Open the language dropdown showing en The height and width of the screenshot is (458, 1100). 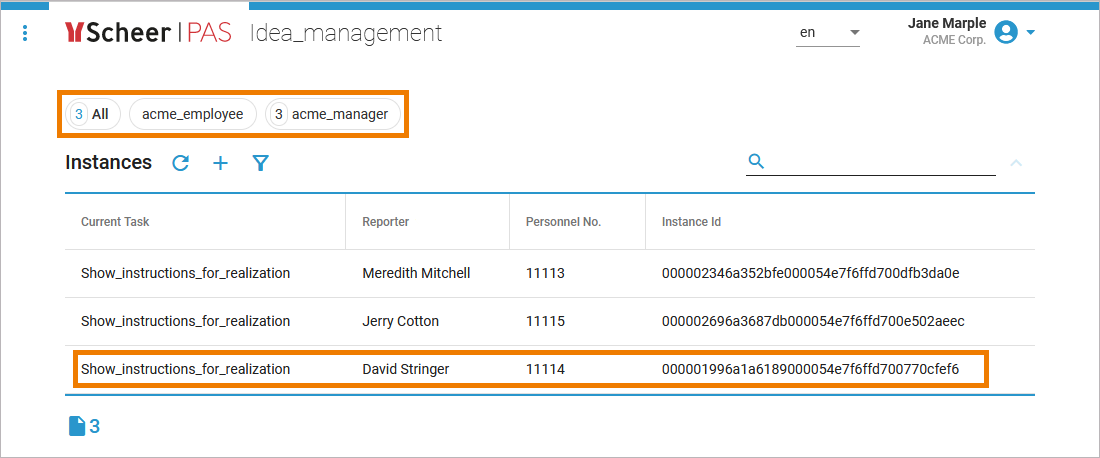click(x=828, y=33)
